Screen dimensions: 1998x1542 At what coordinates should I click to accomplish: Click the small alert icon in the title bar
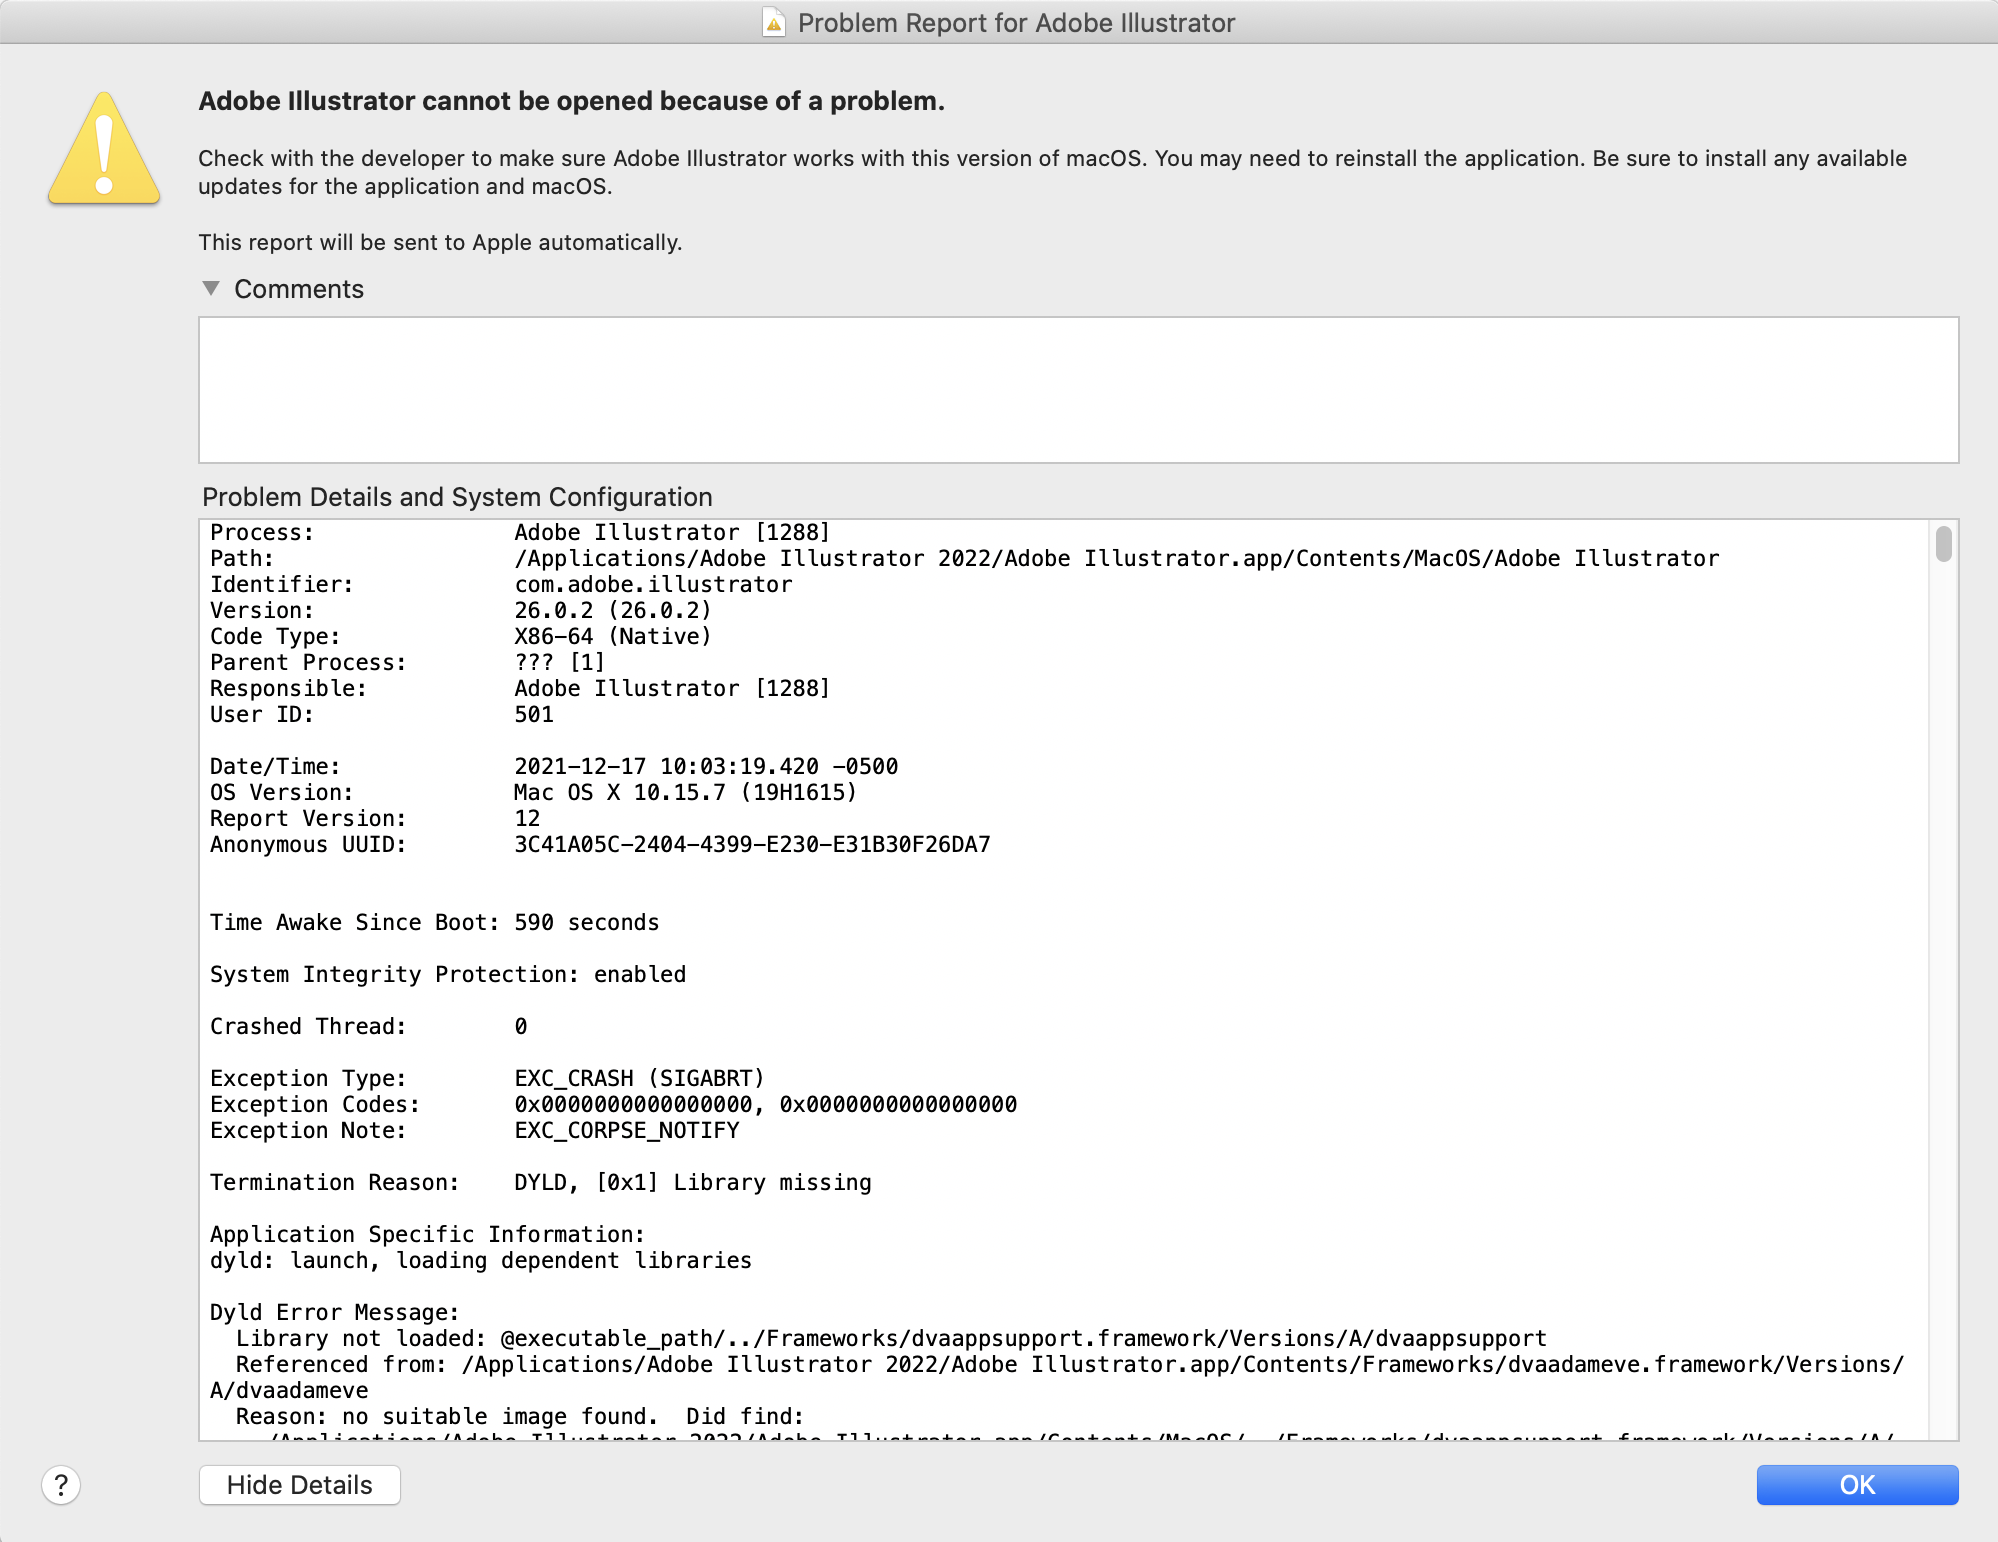[x=771, y=22]
